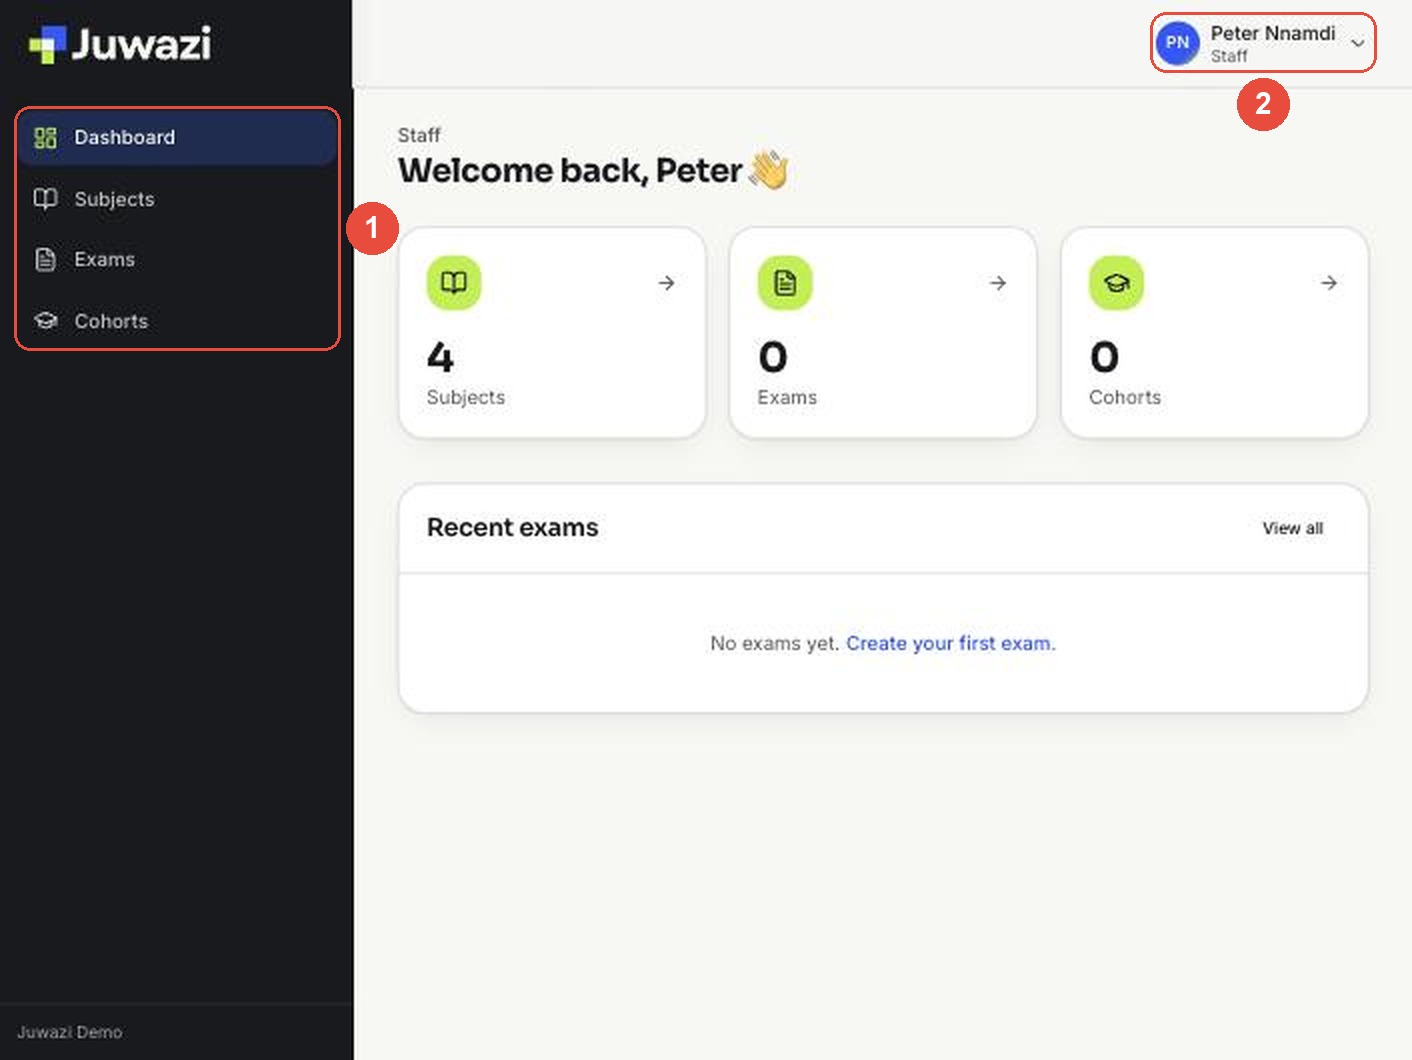
Task: Click the No exams yet text
Action: [x=775, y=643]
